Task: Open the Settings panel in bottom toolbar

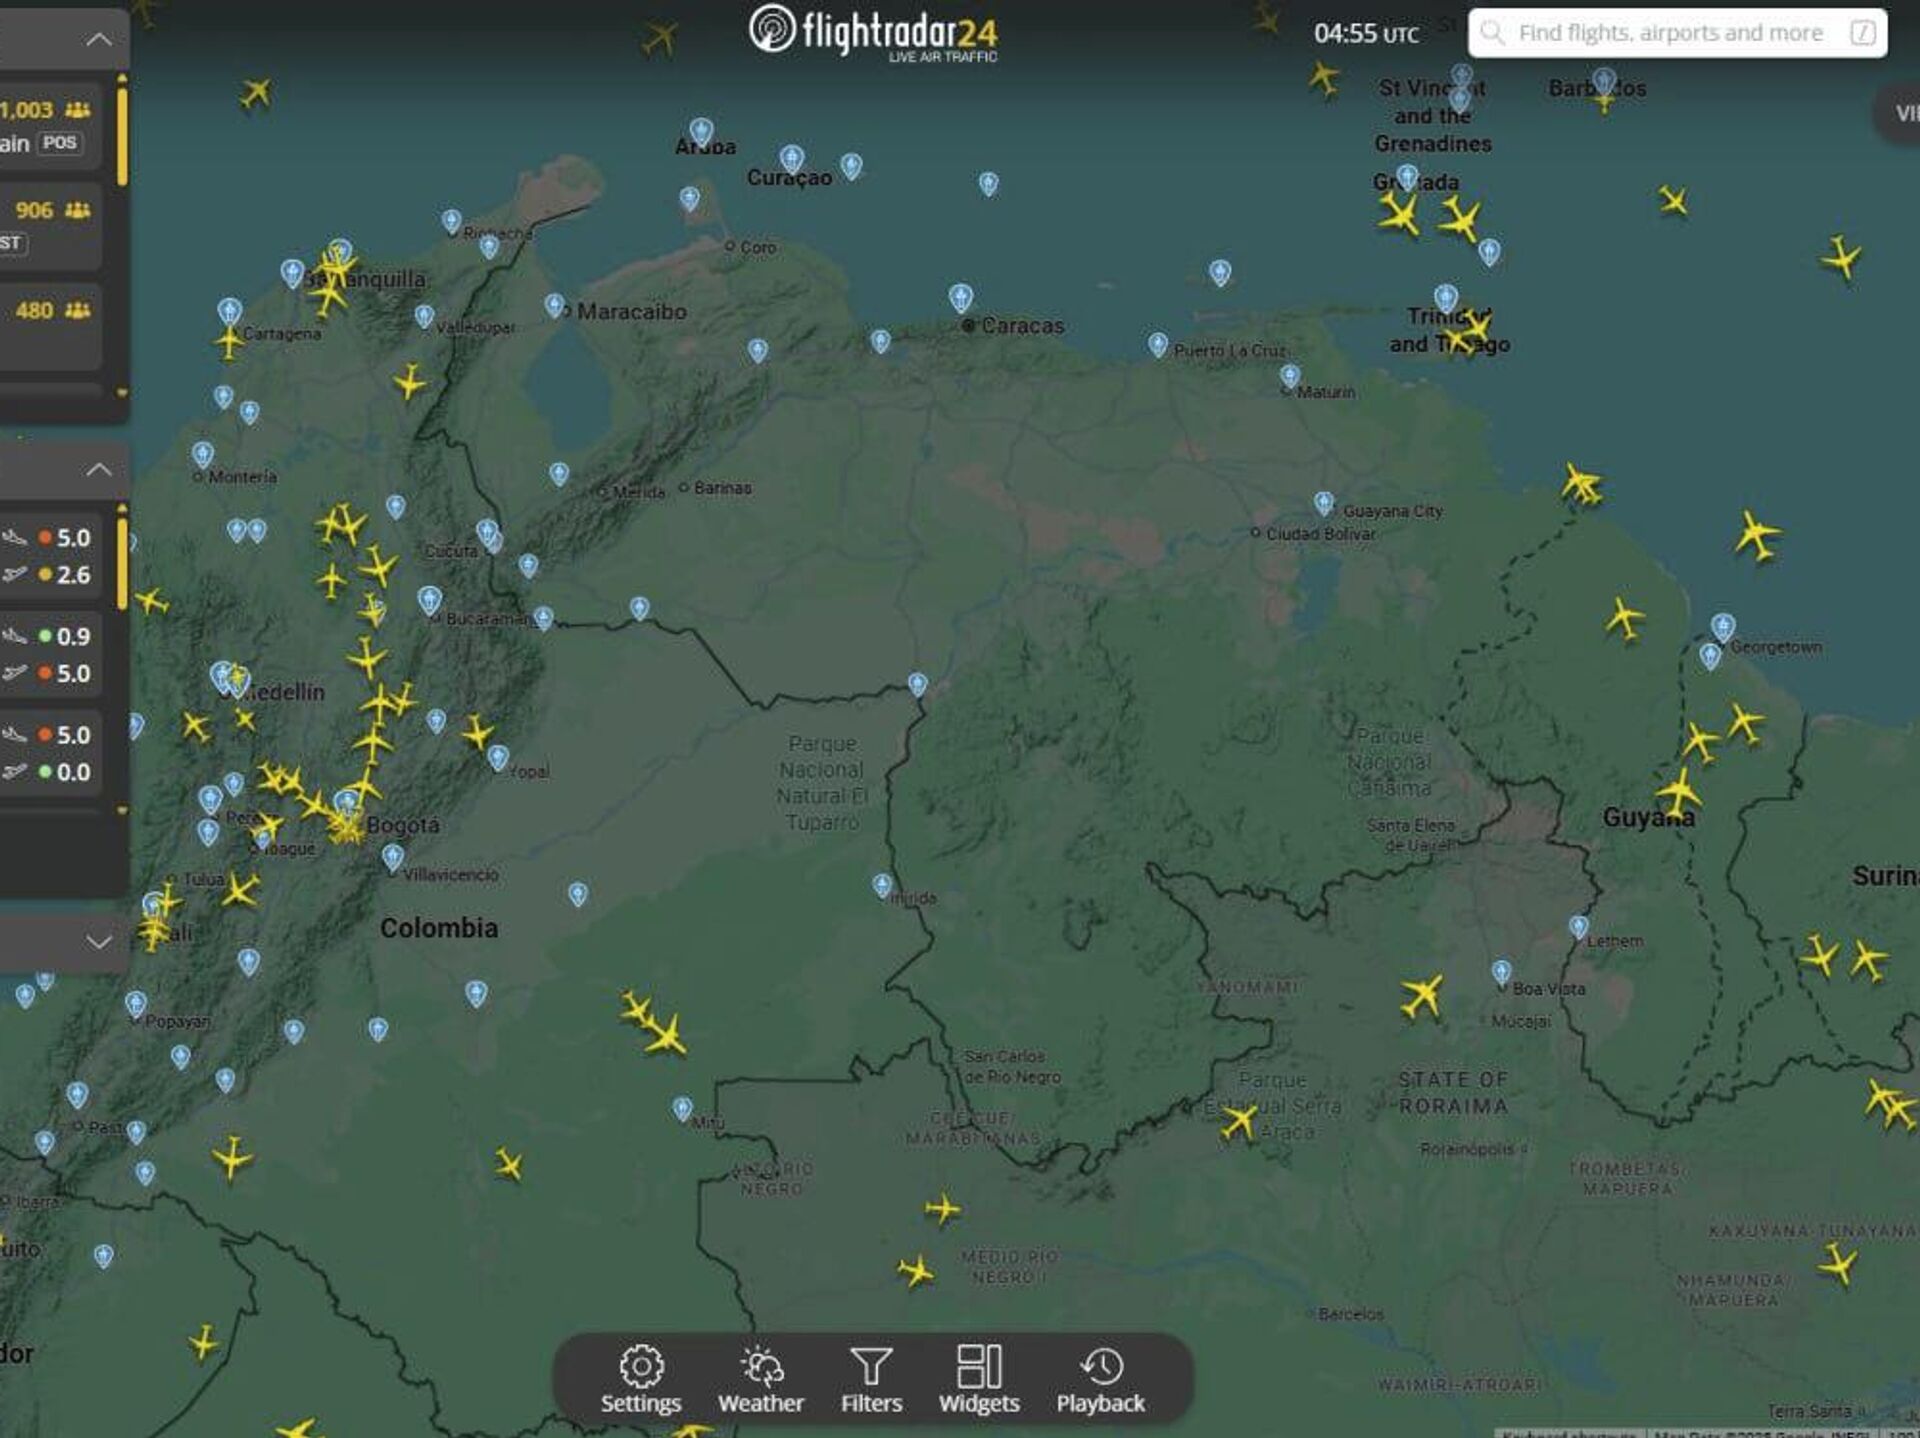Action: (641, 1380)
